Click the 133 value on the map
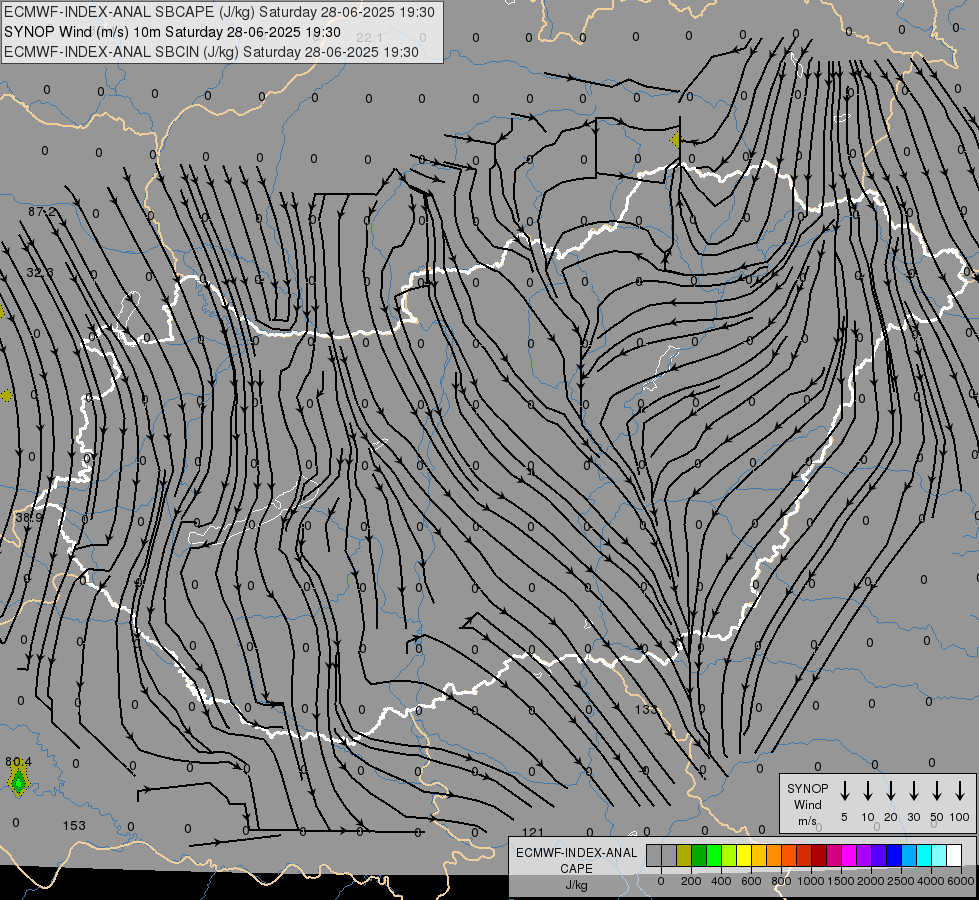The height and width of the screenshot is (900, 979). pyautogui.click(x=646, y=710)
